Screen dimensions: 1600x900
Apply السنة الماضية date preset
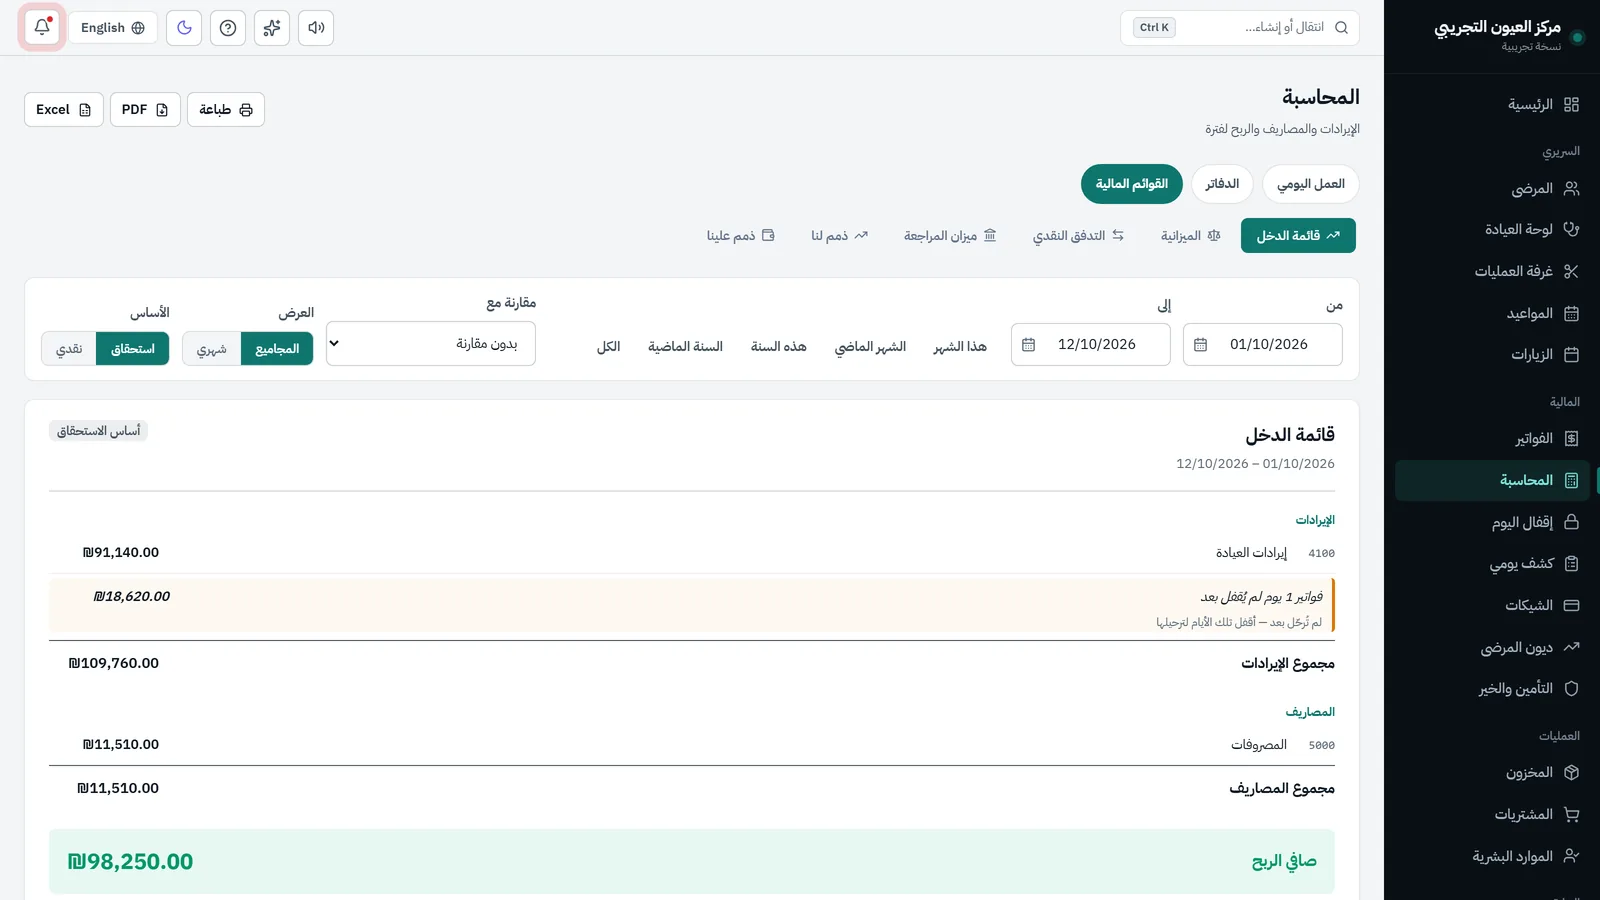coord(685,347)
